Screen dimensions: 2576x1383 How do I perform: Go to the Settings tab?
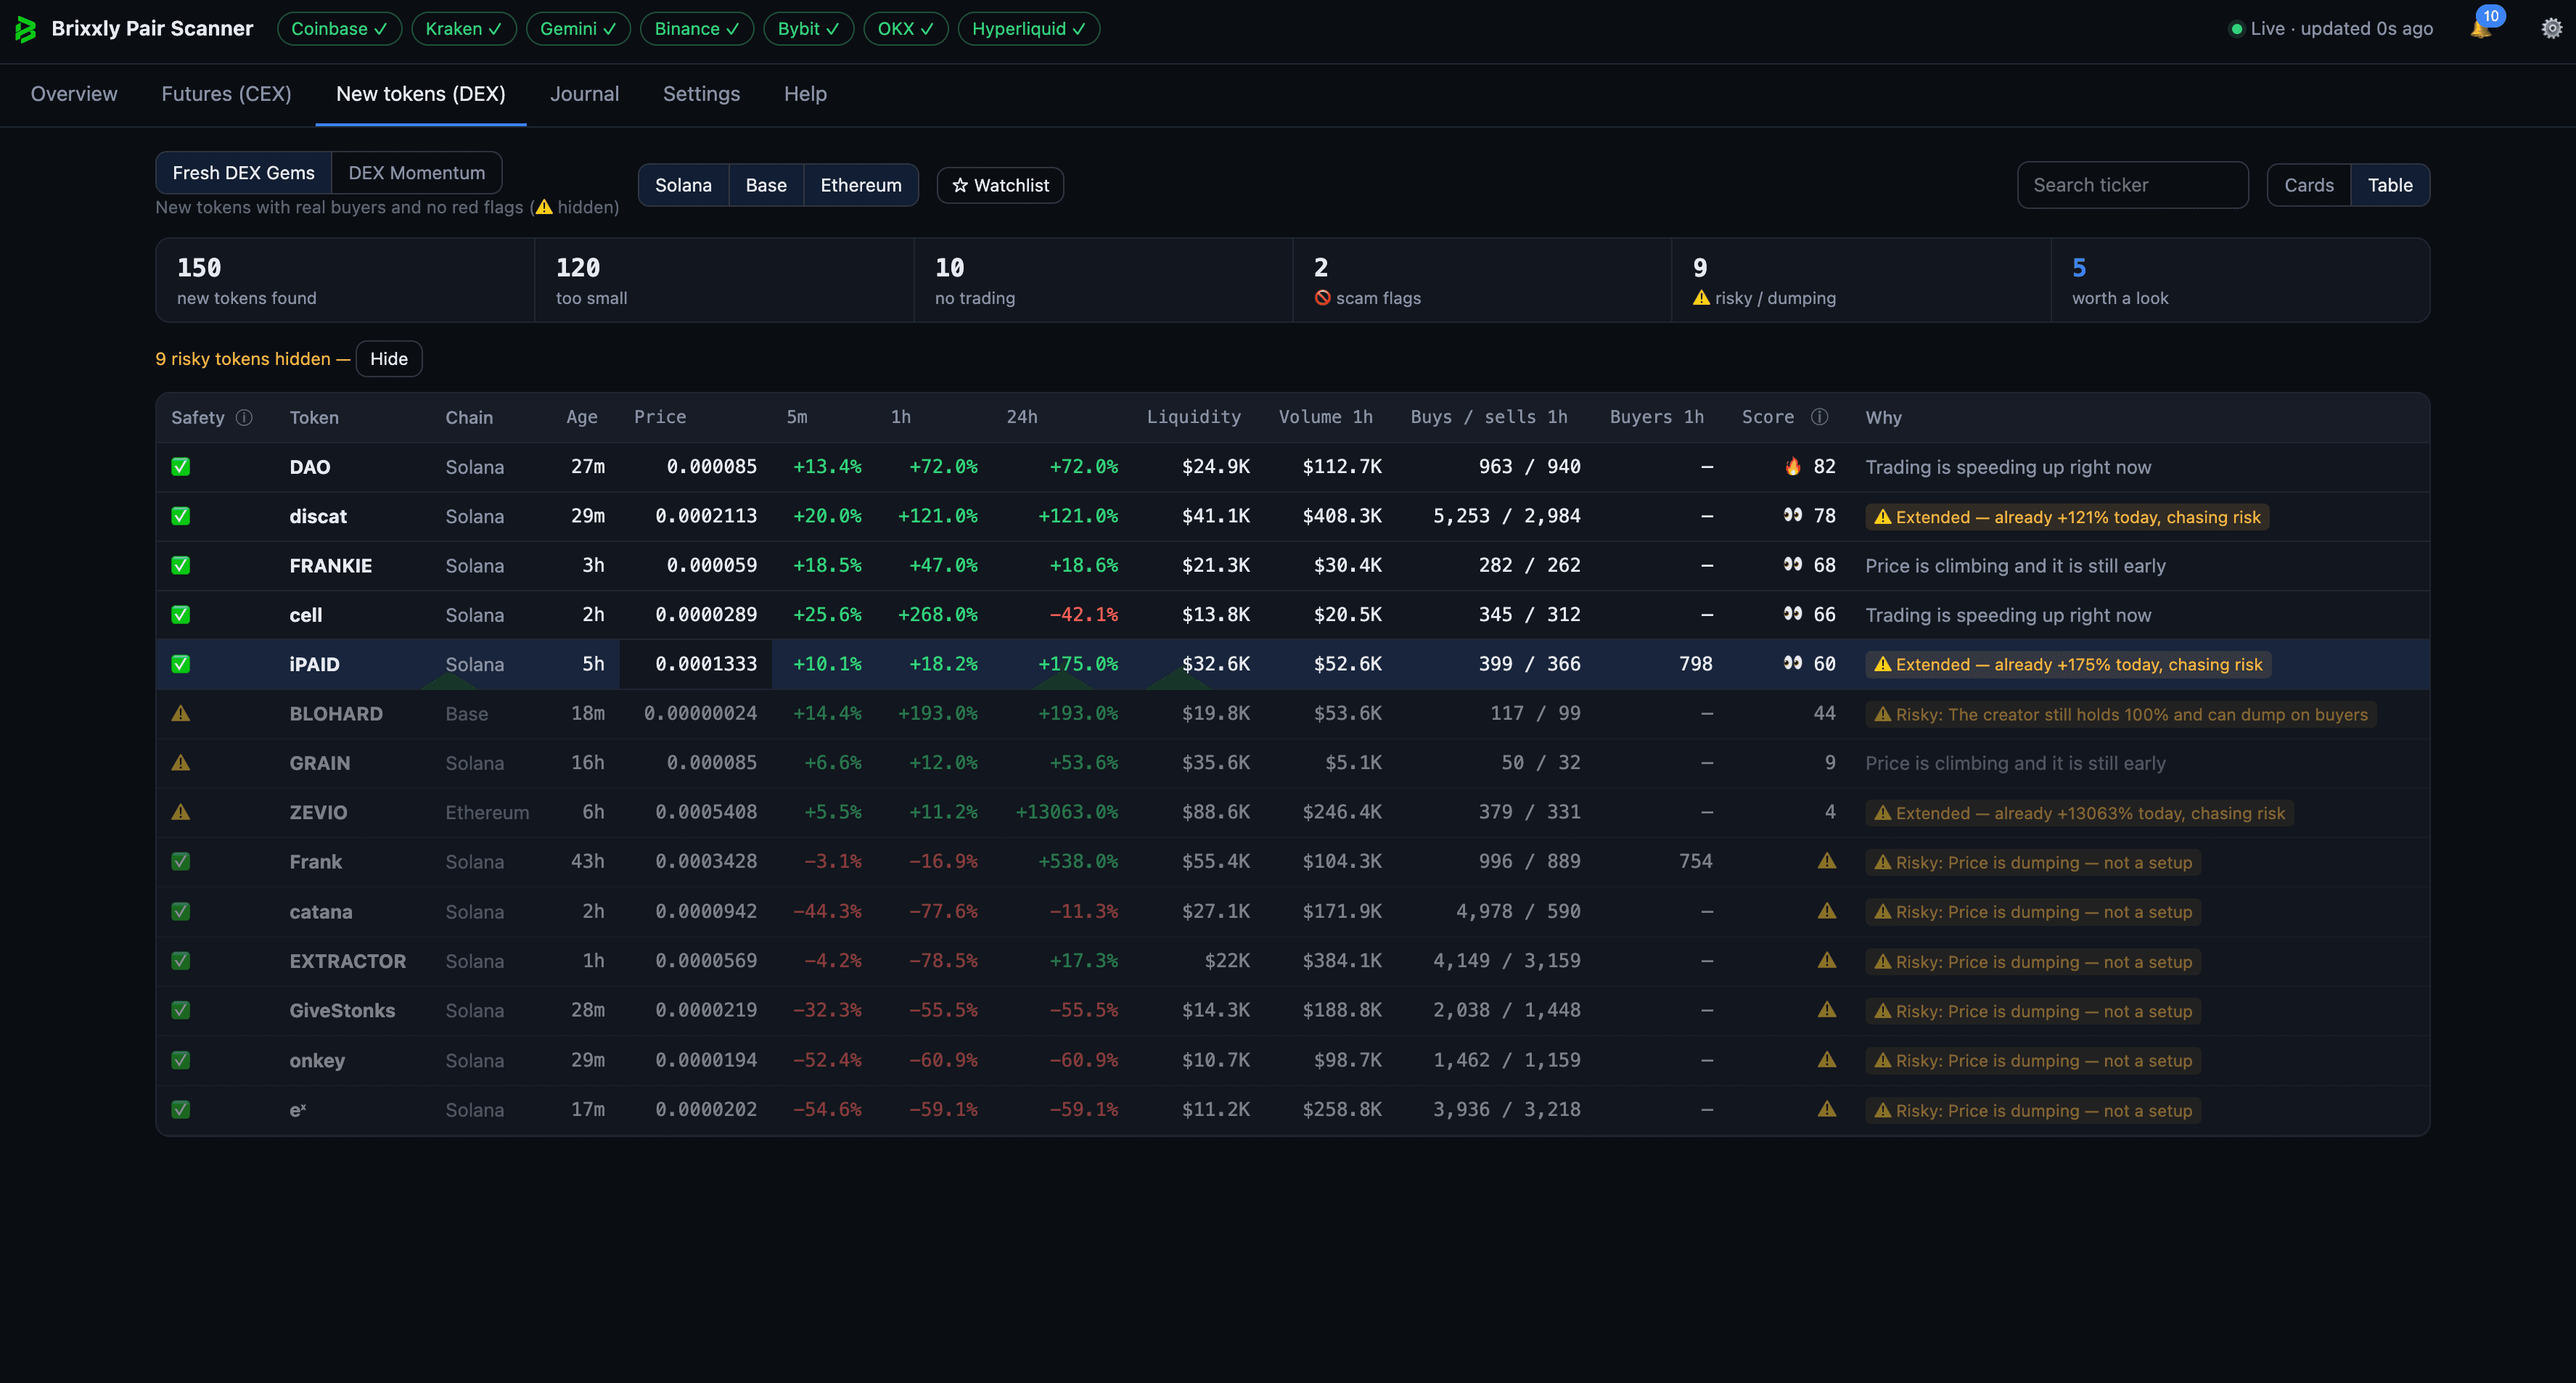point(701,94)
